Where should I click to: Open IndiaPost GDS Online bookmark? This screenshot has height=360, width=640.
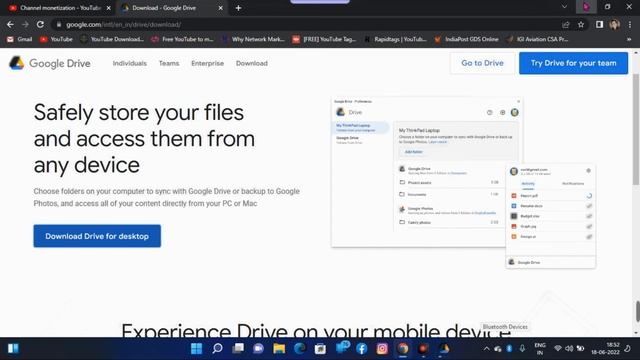(x=467, y=39)
